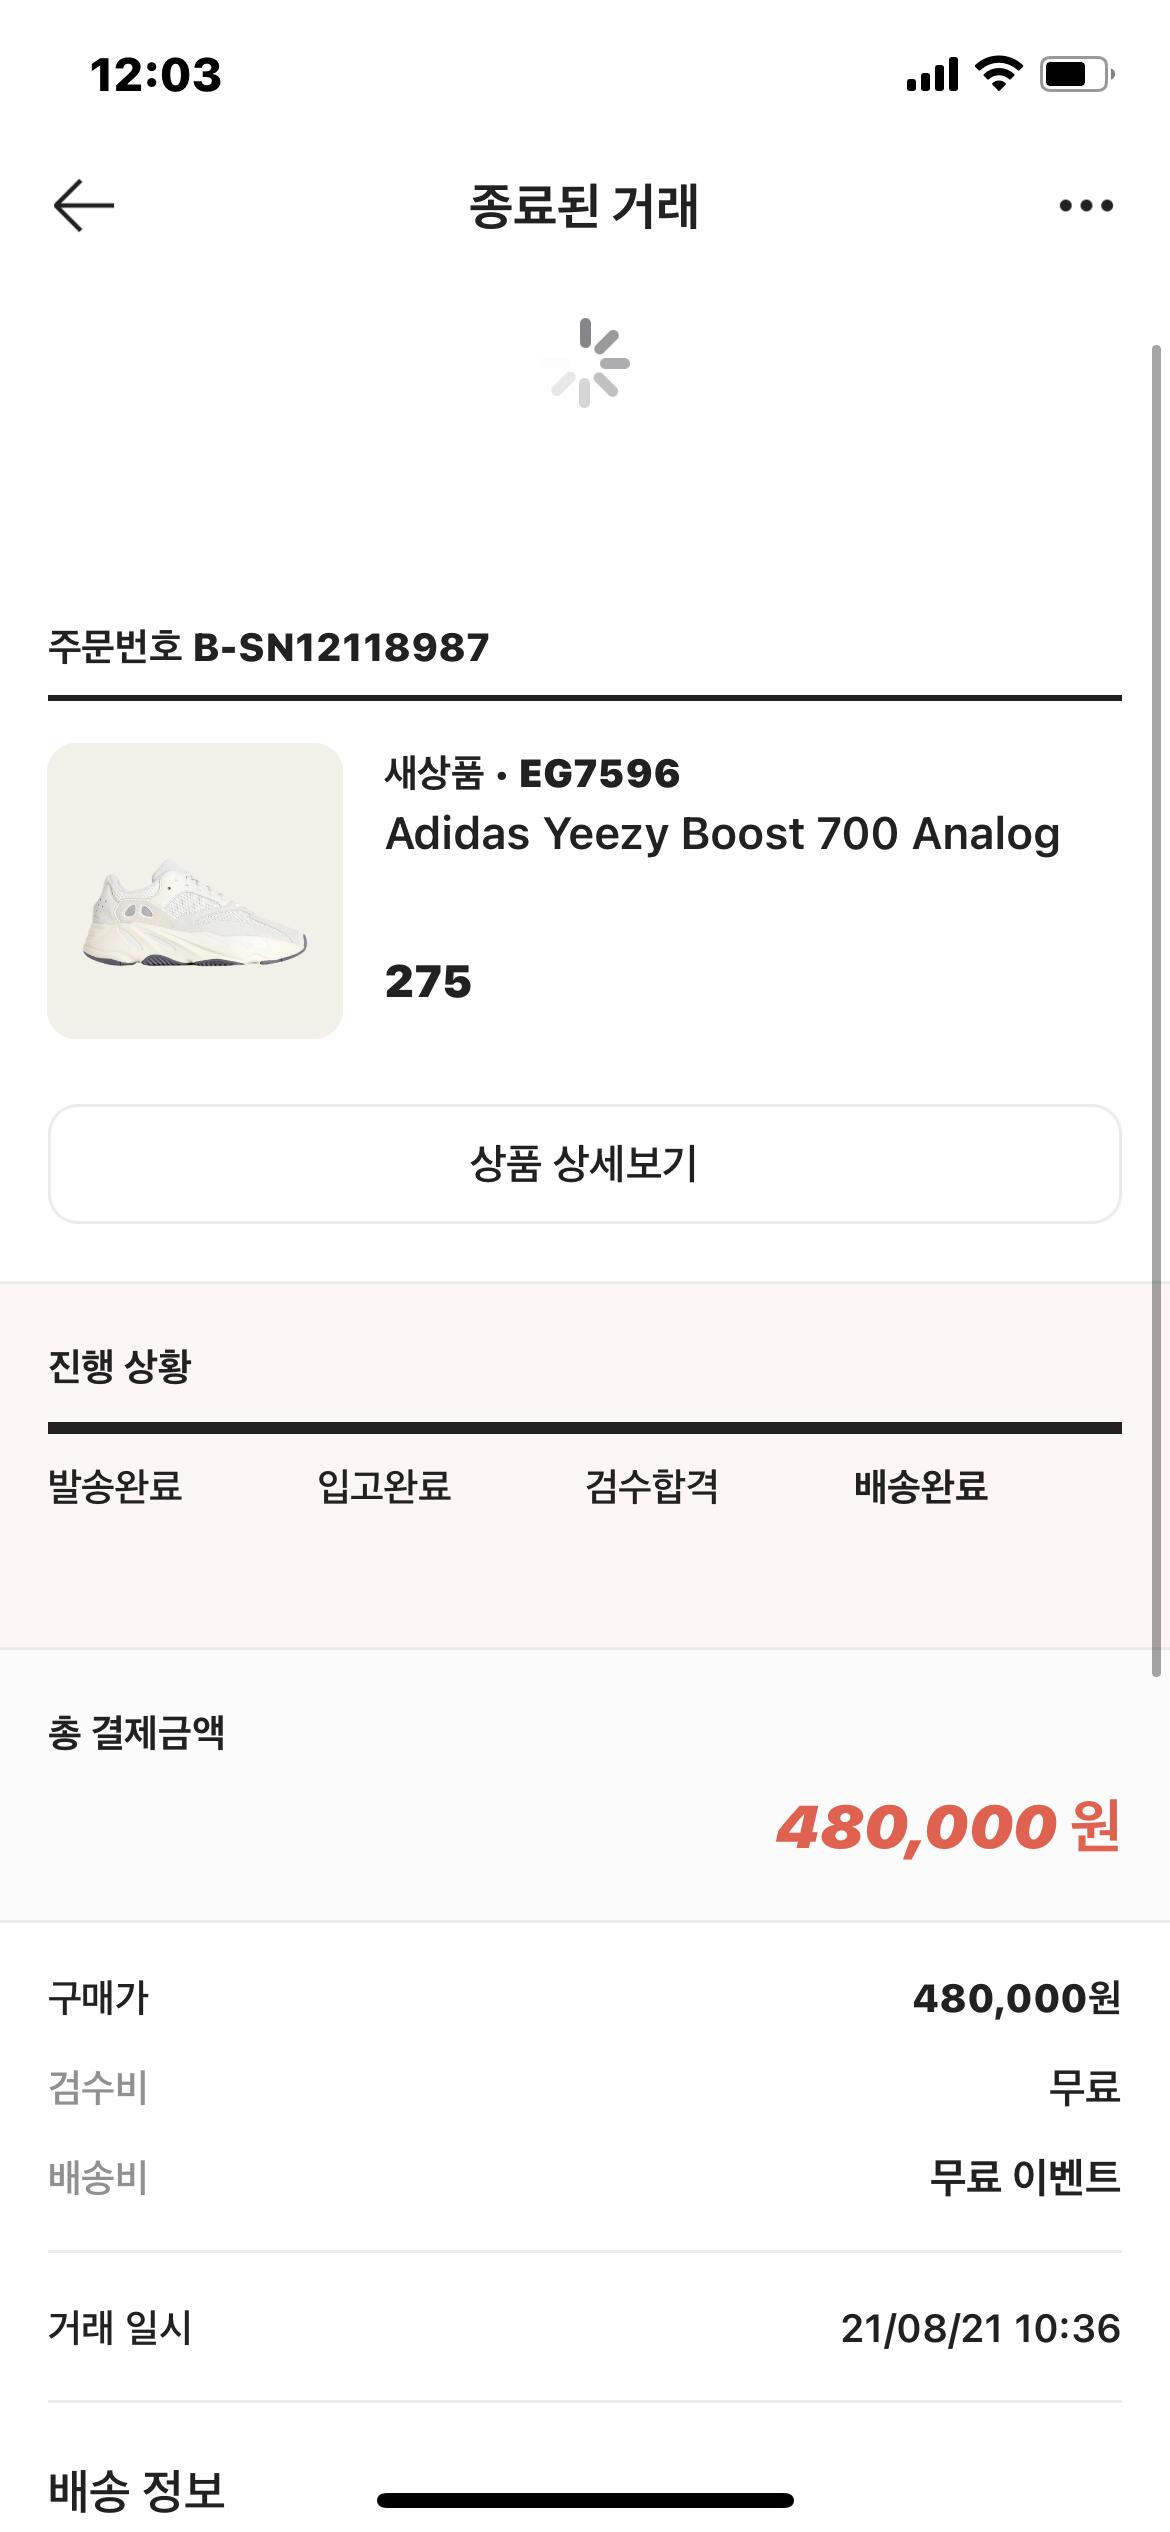Select the 발송완료 progress step
Viewport: 1170px width, 2532px height.
pos(115,1486)
